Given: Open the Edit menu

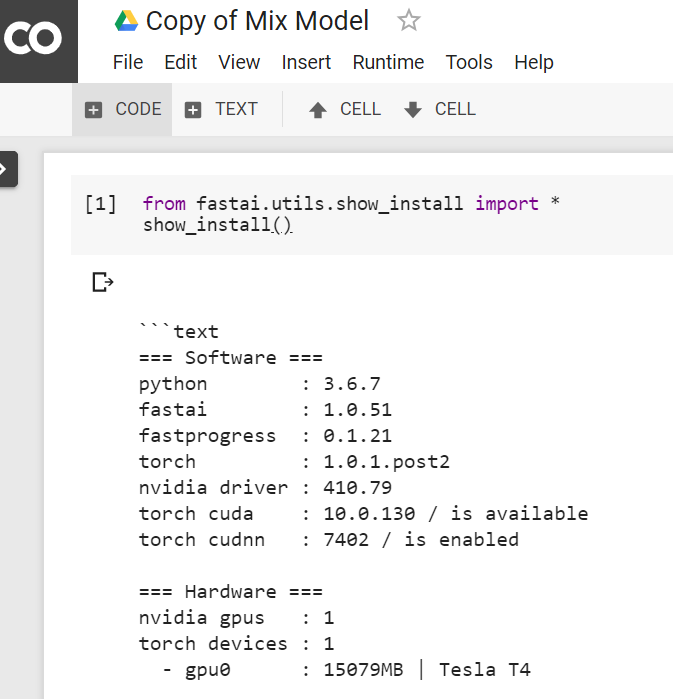Looking at the screenshot, I should [180, 62].
